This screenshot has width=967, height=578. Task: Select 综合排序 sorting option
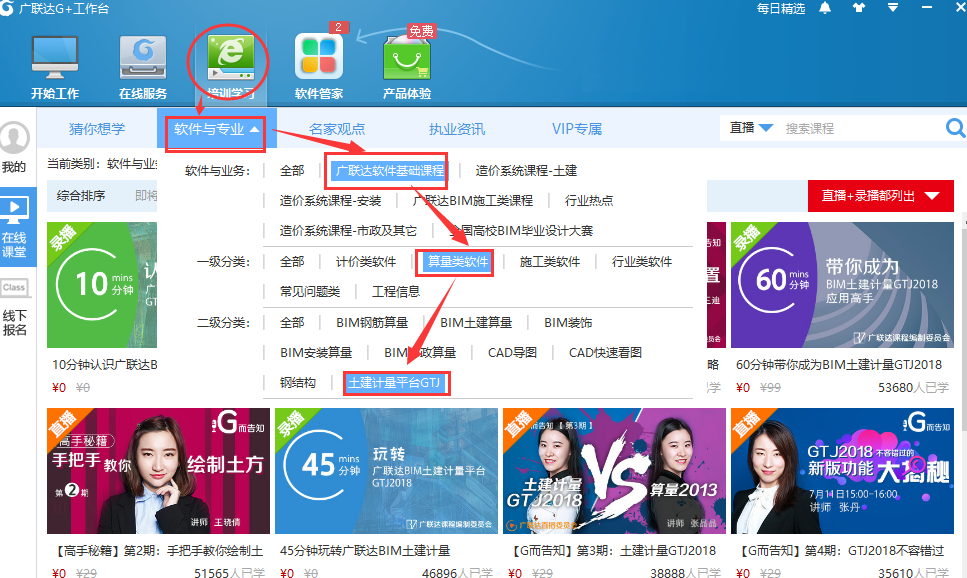point(81,196)
